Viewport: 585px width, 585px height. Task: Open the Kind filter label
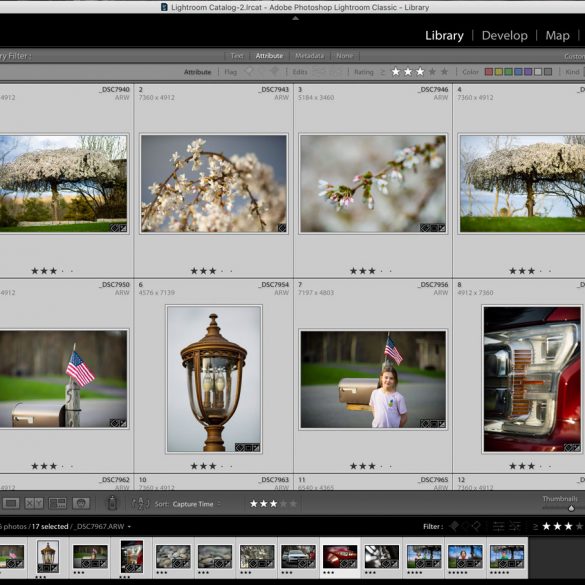pos(572,72)
